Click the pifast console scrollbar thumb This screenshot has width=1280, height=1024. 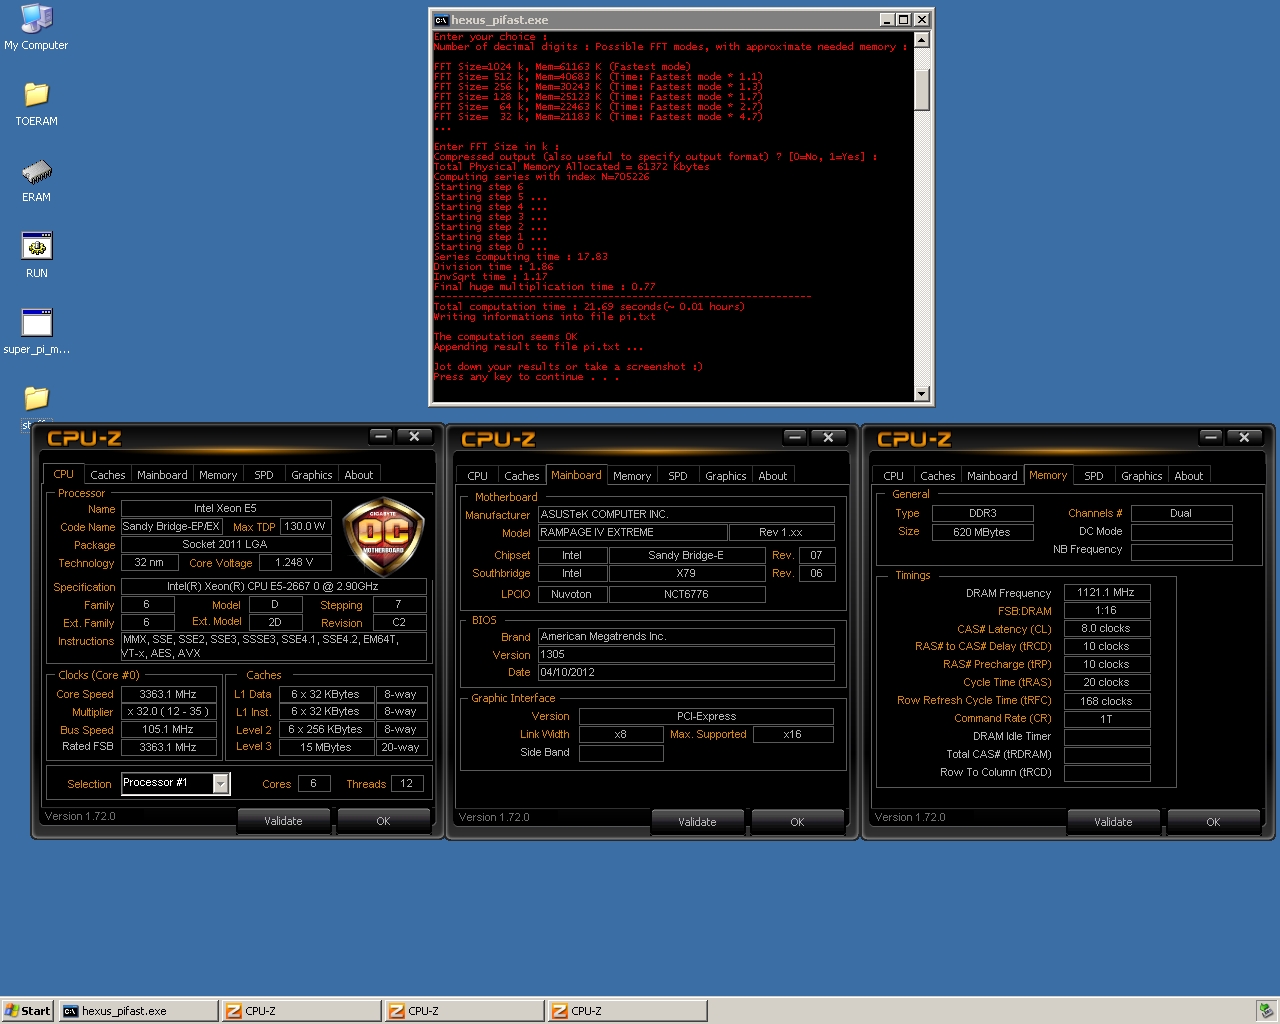tap(922, 90)
